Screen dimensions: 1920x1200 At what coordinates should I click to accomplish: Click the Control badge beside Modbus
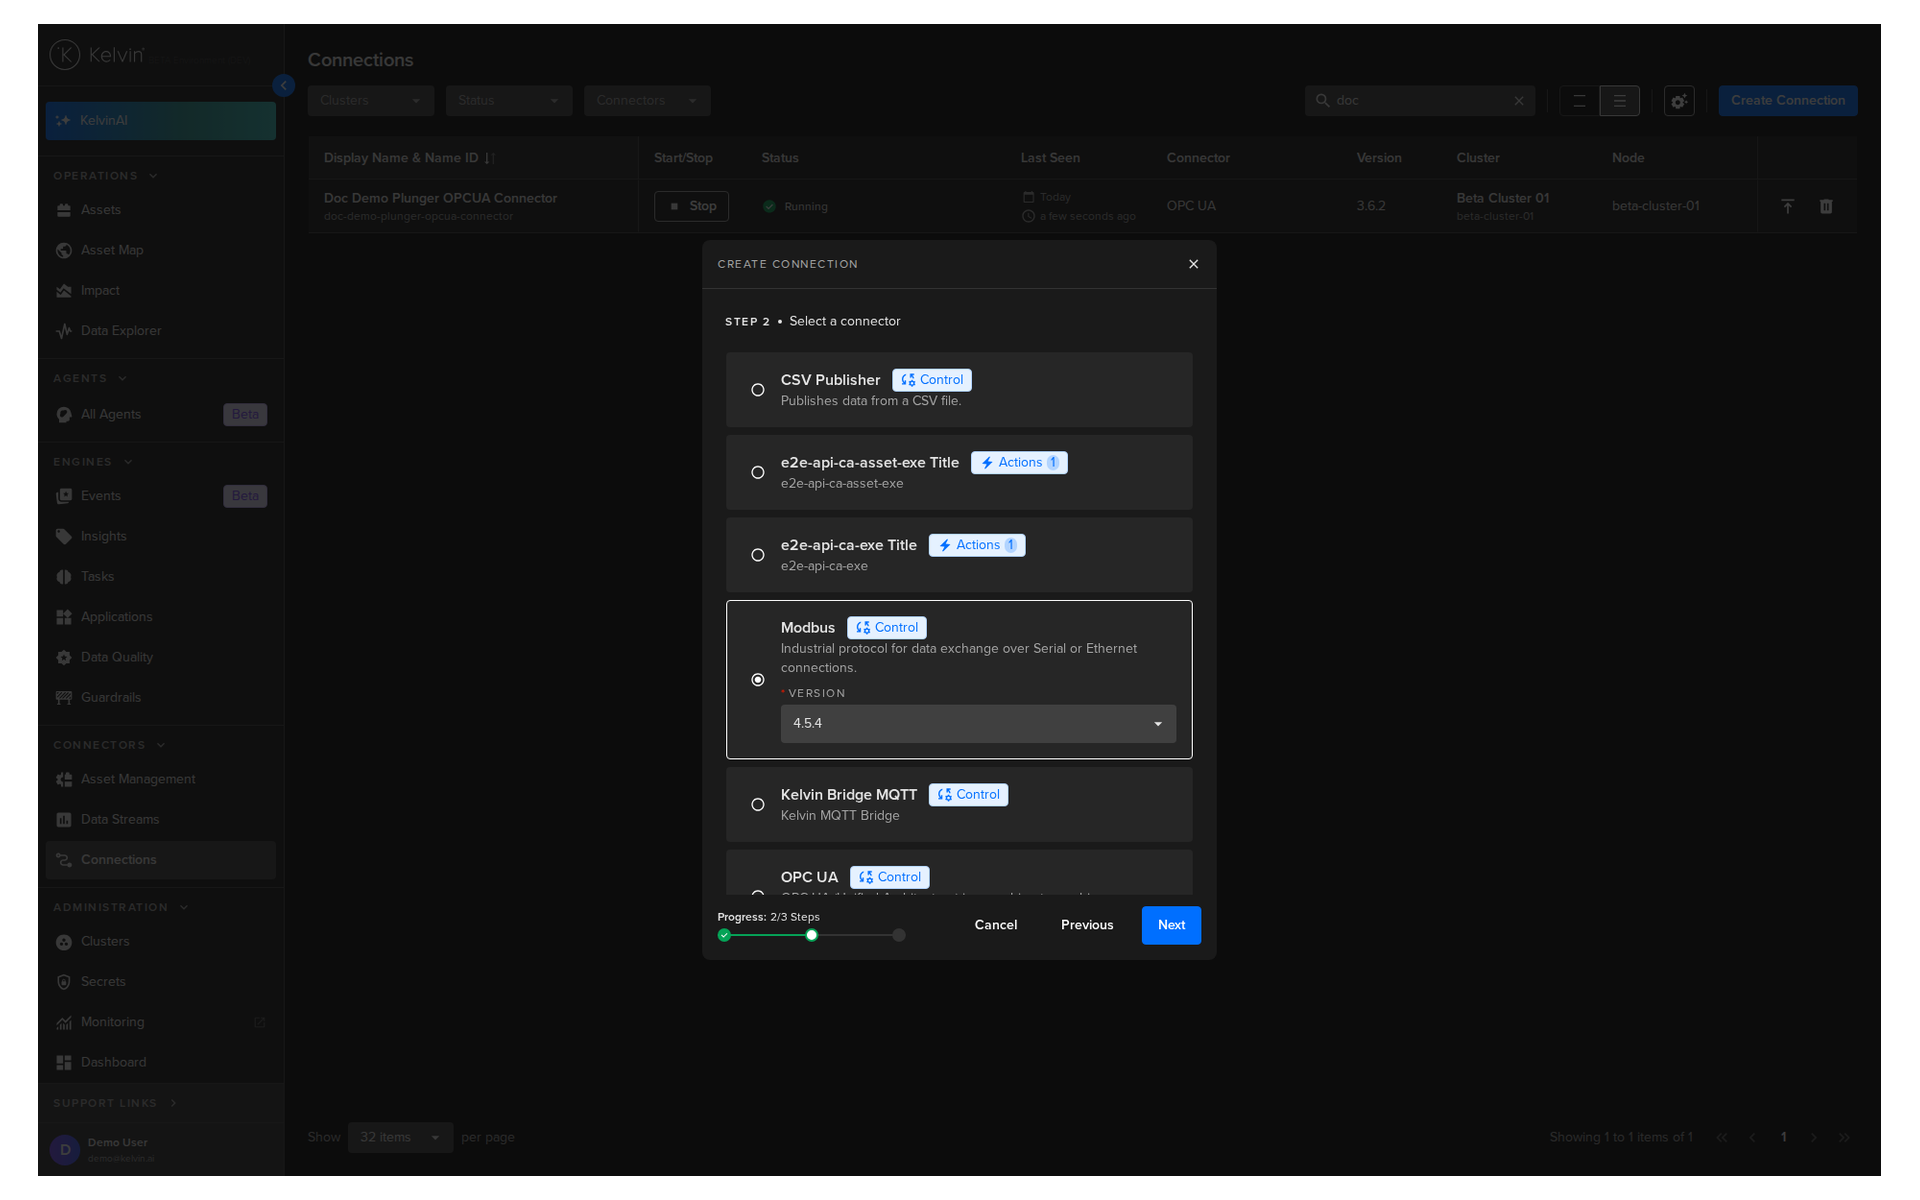point(887,628)
